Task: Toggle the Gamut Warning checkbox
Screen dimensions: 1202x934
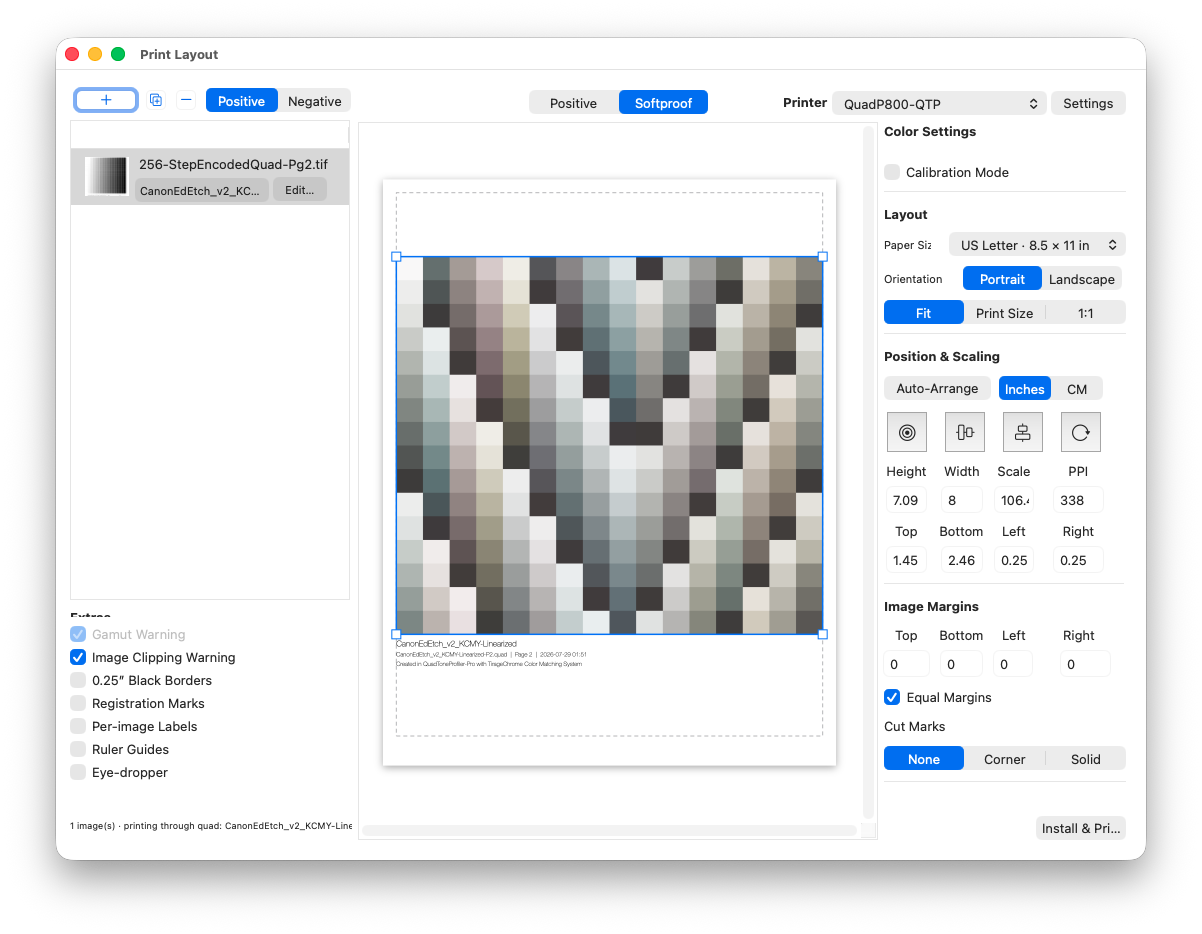Action: click(x=78, y=634)
